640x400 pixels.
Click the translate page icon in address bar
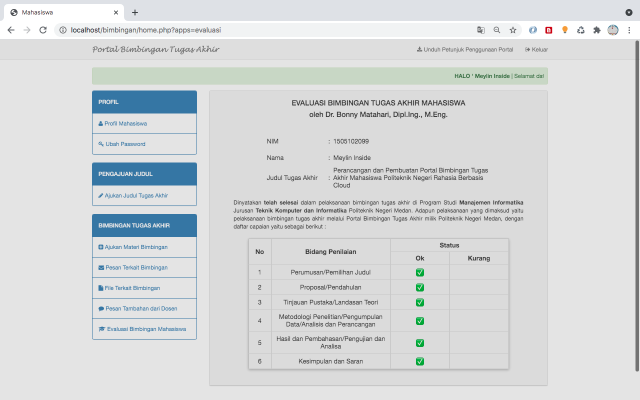[x=480, y=30]
